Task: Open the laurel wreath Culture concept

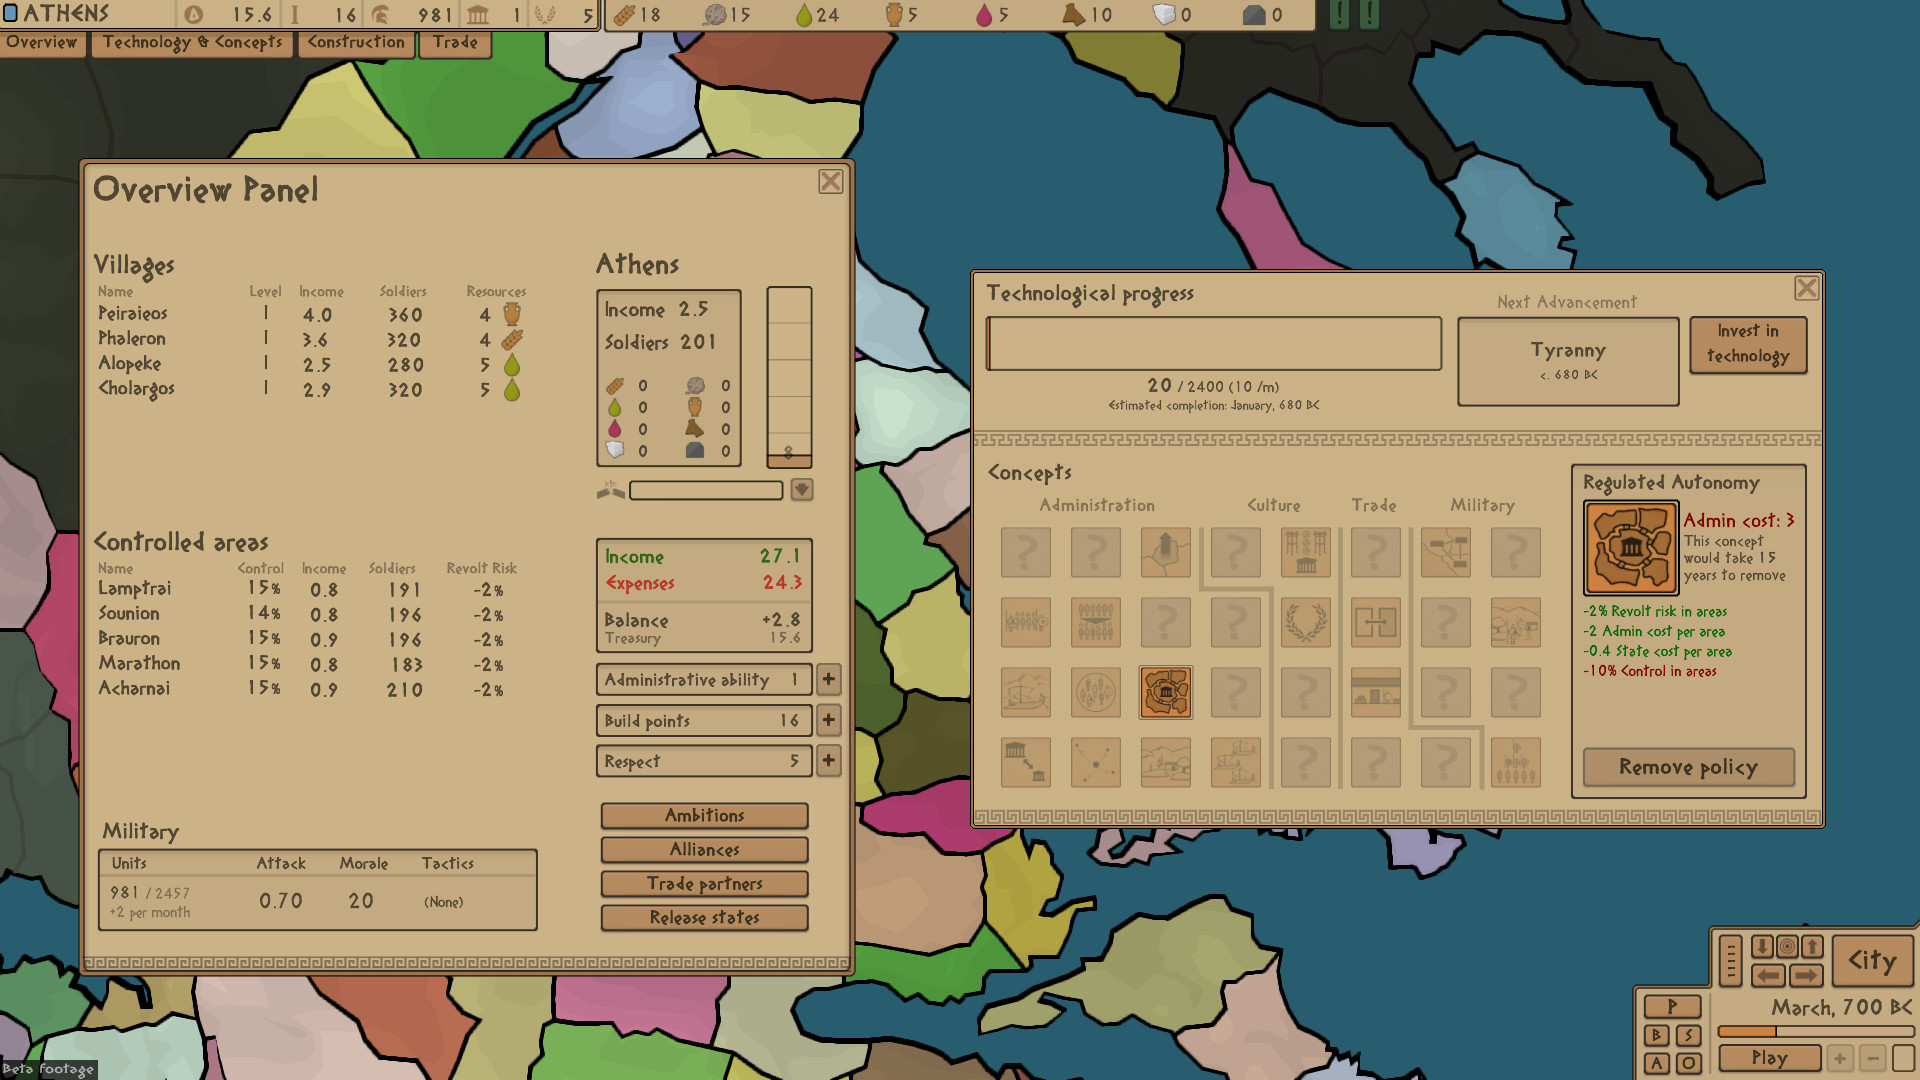Action: point(1306,622)
